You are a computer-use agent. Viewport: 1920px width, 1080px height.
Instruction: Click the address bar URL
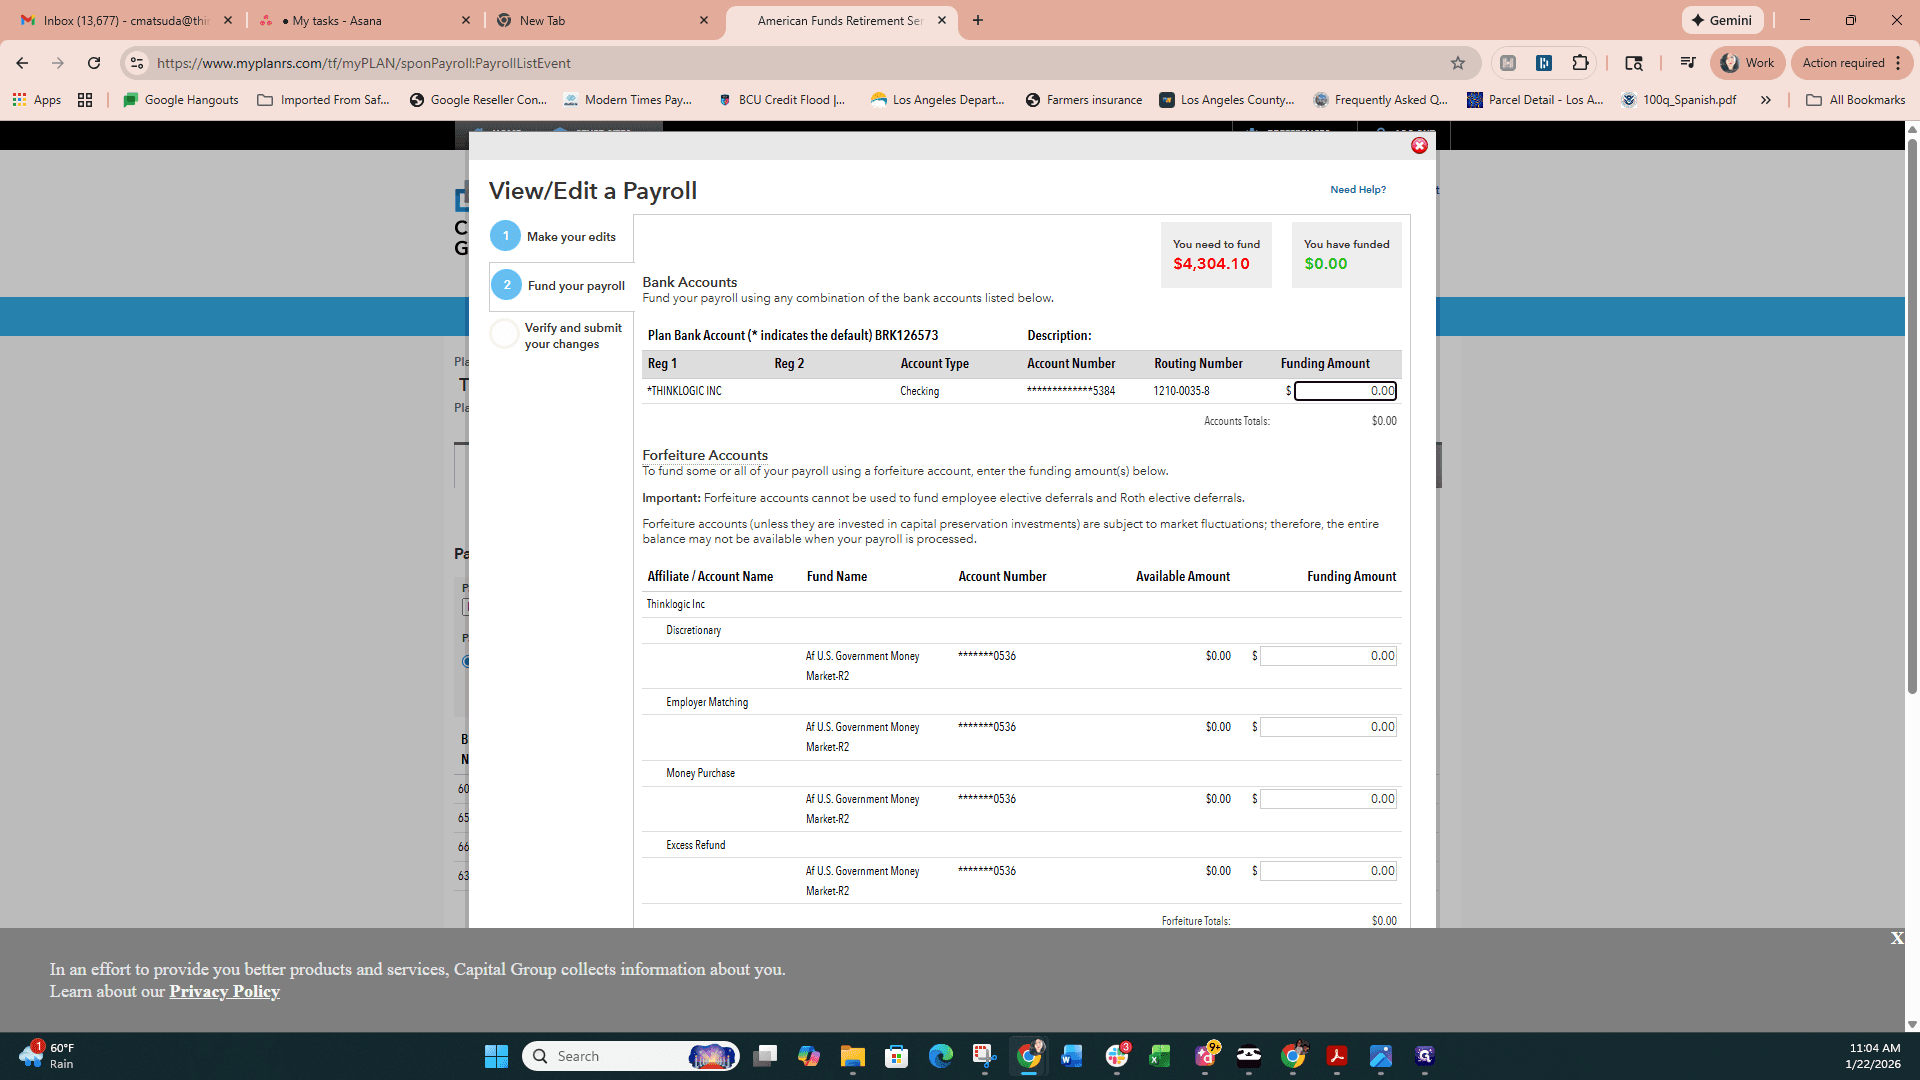tap(364, 63)
